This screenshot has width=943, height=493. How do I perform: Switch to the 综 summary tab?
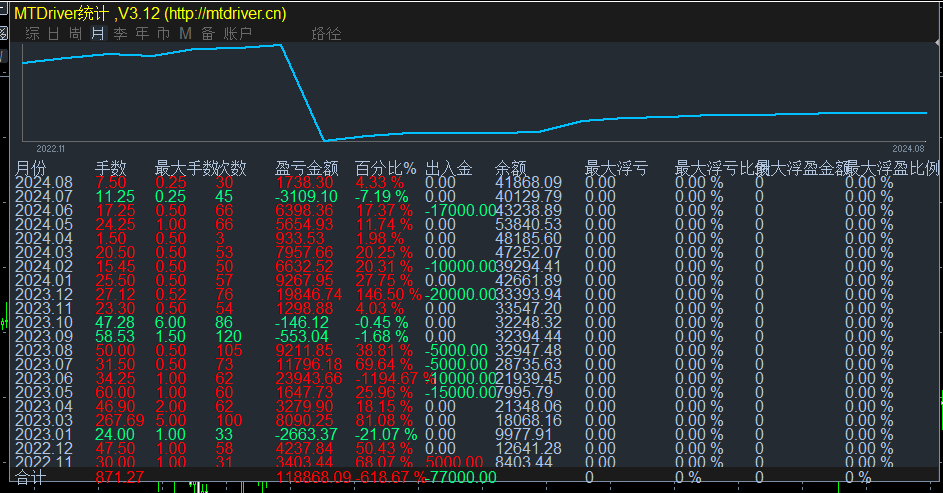[x=32, y=34]
